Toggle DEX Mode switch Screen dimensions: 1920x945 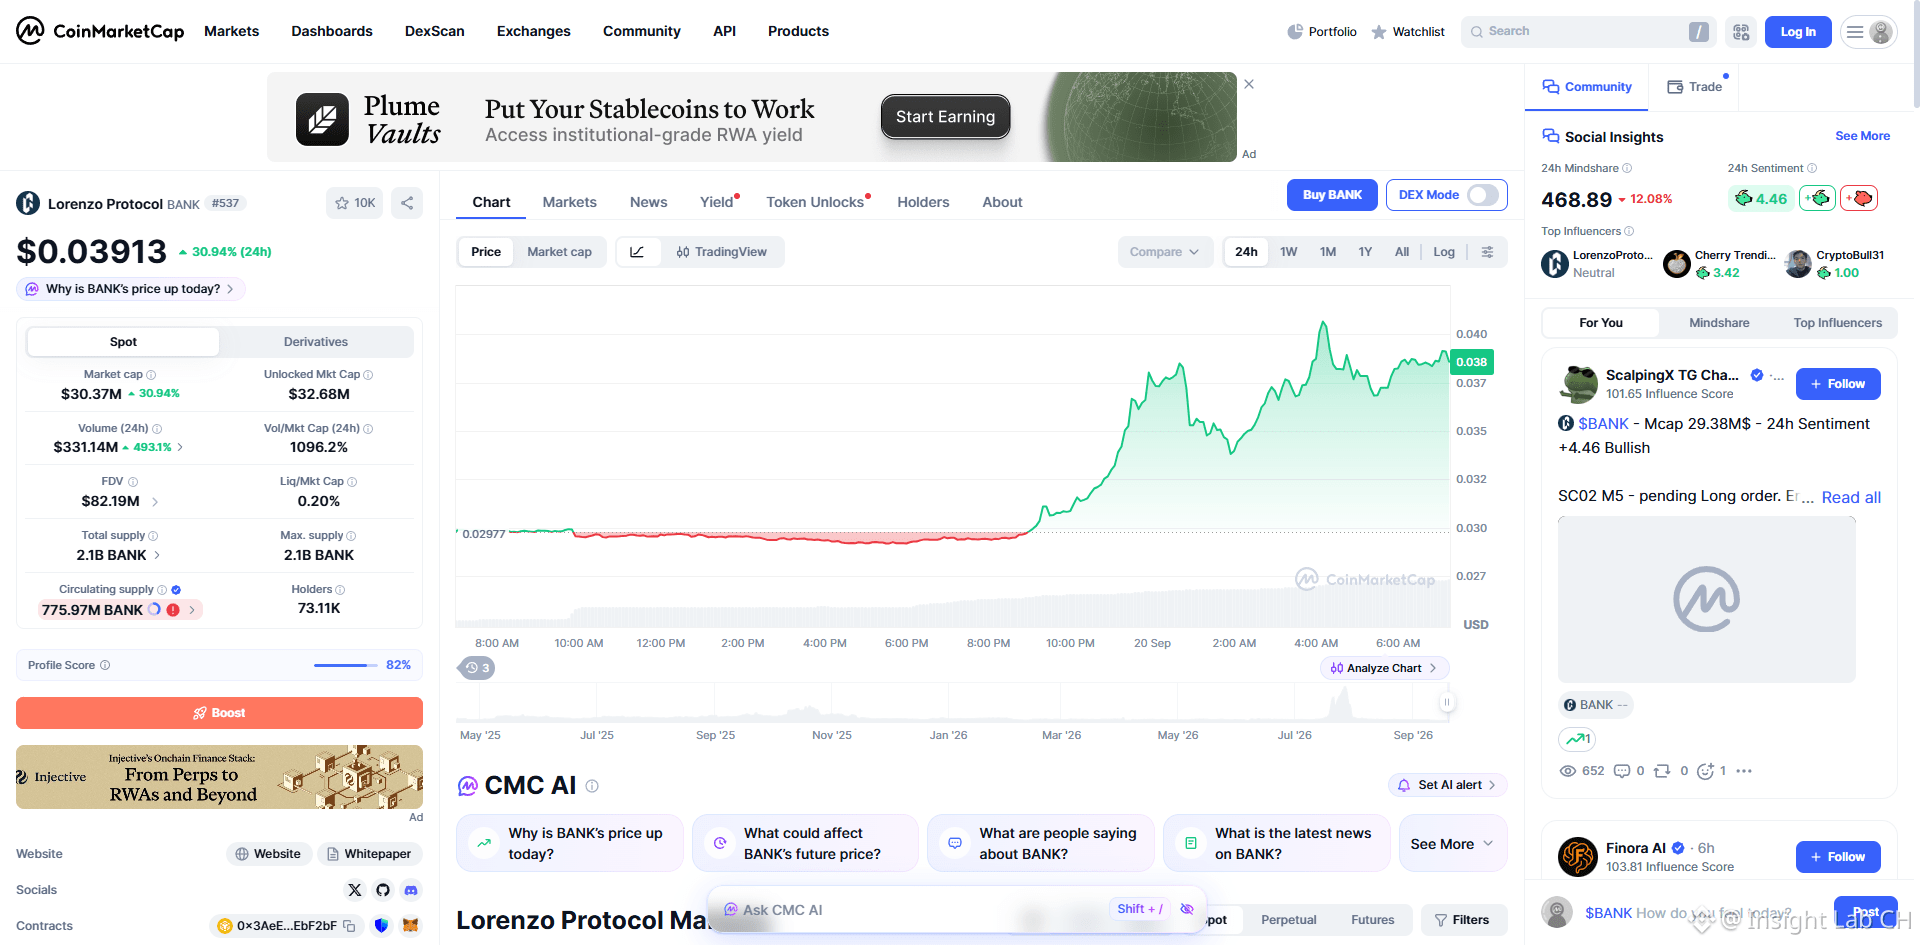tap(1483, 195)
